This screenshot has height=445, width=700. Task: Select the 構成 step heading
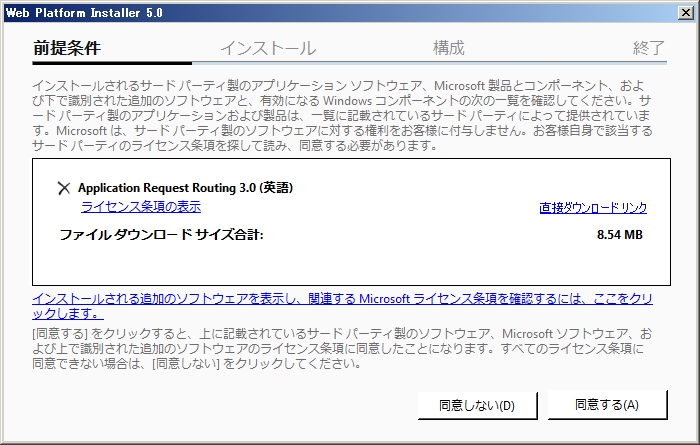(x=448, y=48)
